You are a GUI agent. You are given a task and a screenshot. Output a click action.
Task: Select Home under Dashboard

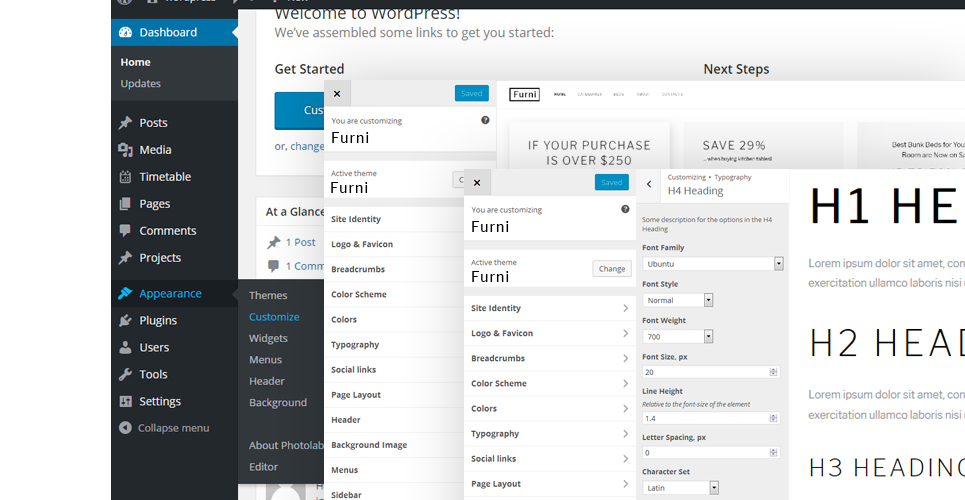coord(135,62)
